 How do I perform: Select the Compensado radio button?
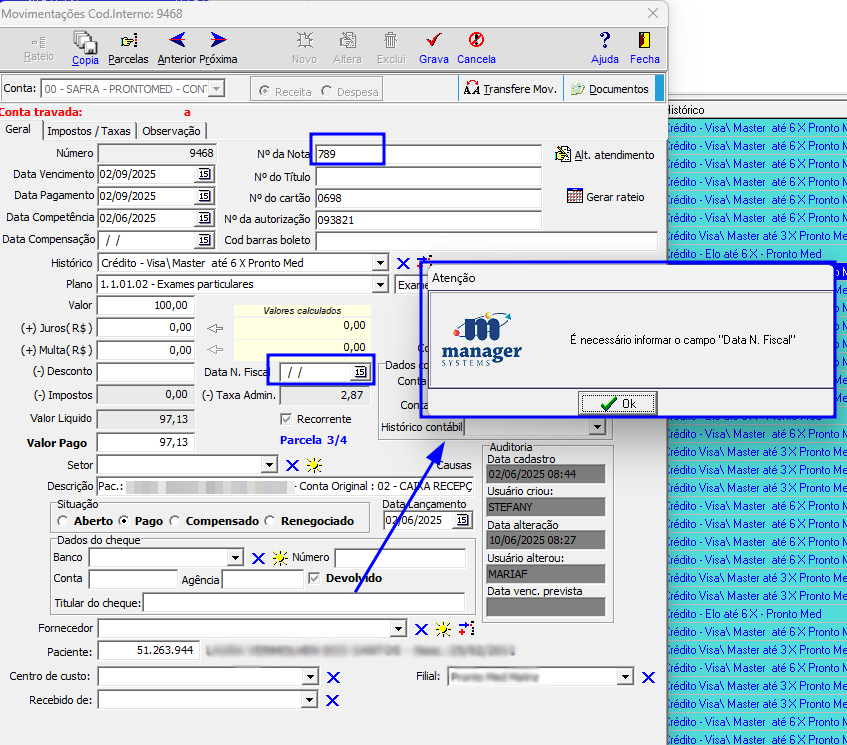tap(174, 521)
